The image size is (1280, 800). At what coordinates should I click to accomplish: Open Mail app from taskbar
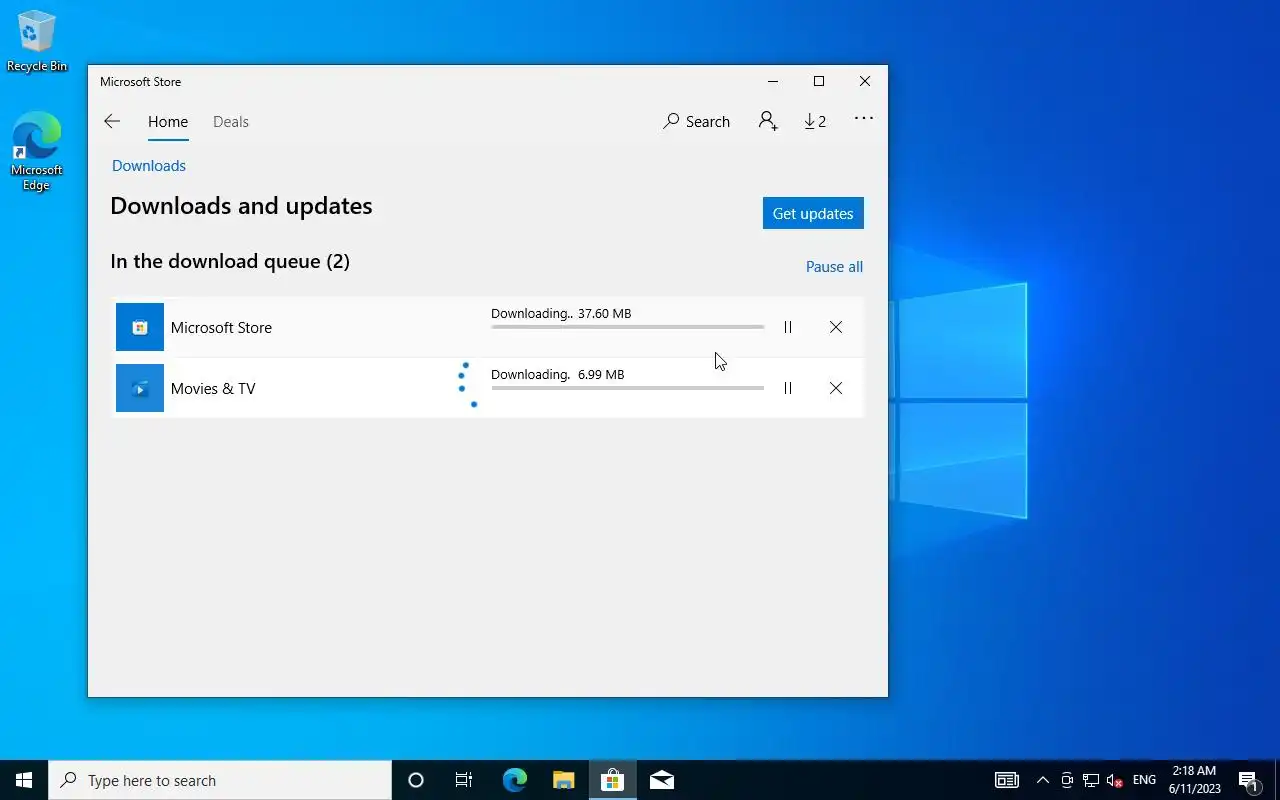click(x=661, y=780)
